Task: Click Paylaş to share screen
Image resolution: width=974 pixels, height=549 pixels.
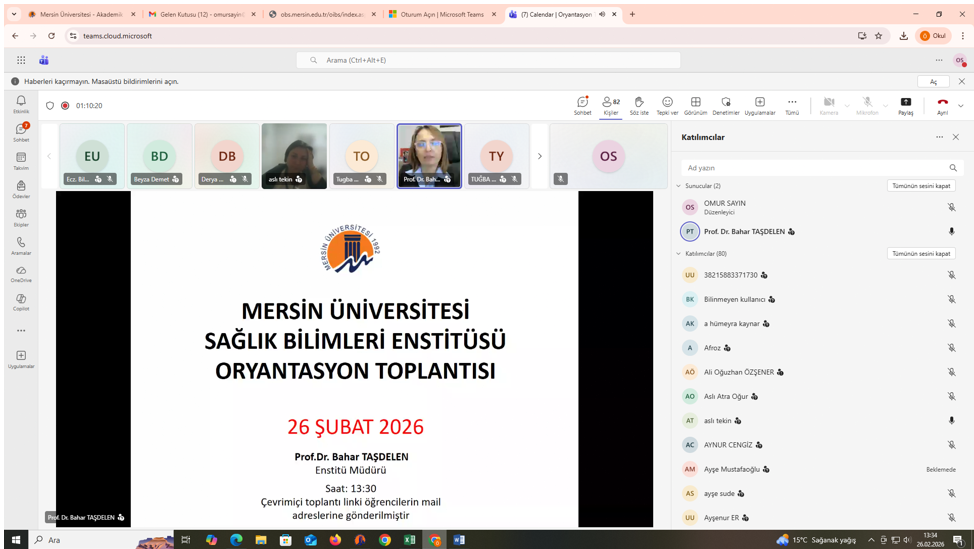Action: click(x=905, y=105)
